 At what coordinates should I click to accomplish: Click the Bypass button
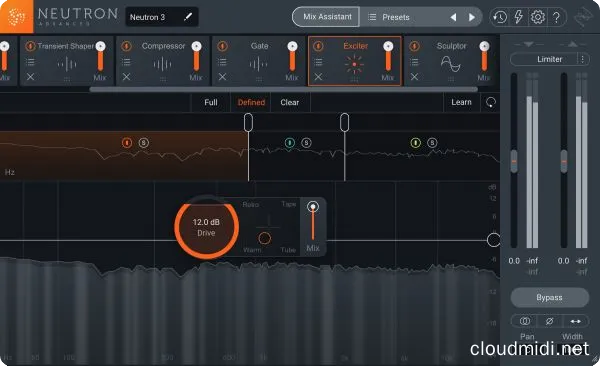pos(549,297)
